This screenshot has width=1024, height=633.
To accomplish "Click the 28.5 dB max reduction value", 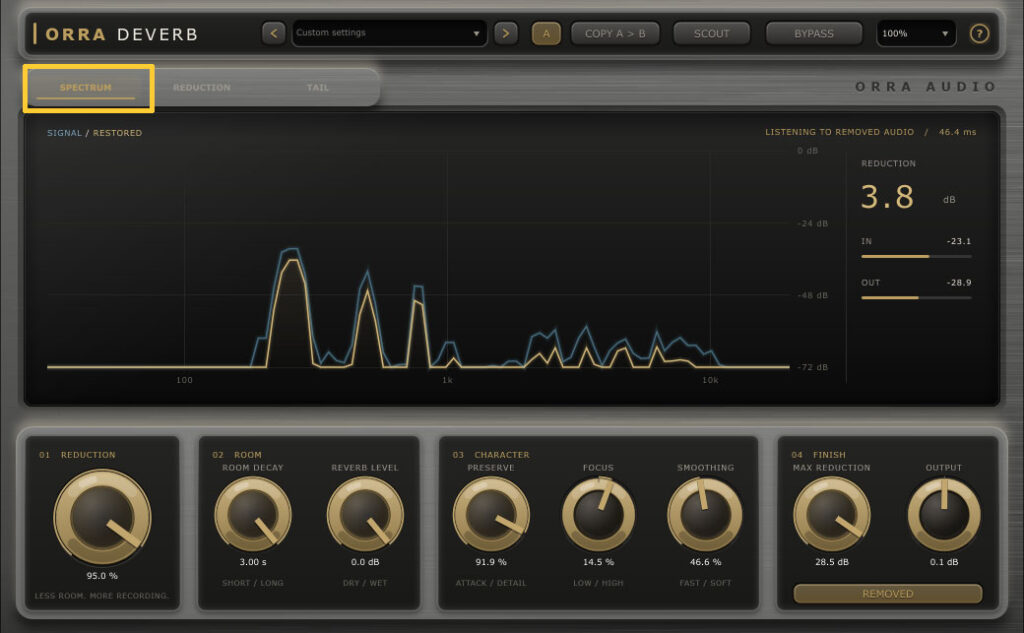I will pyautogui.click(x=831, y=562).
